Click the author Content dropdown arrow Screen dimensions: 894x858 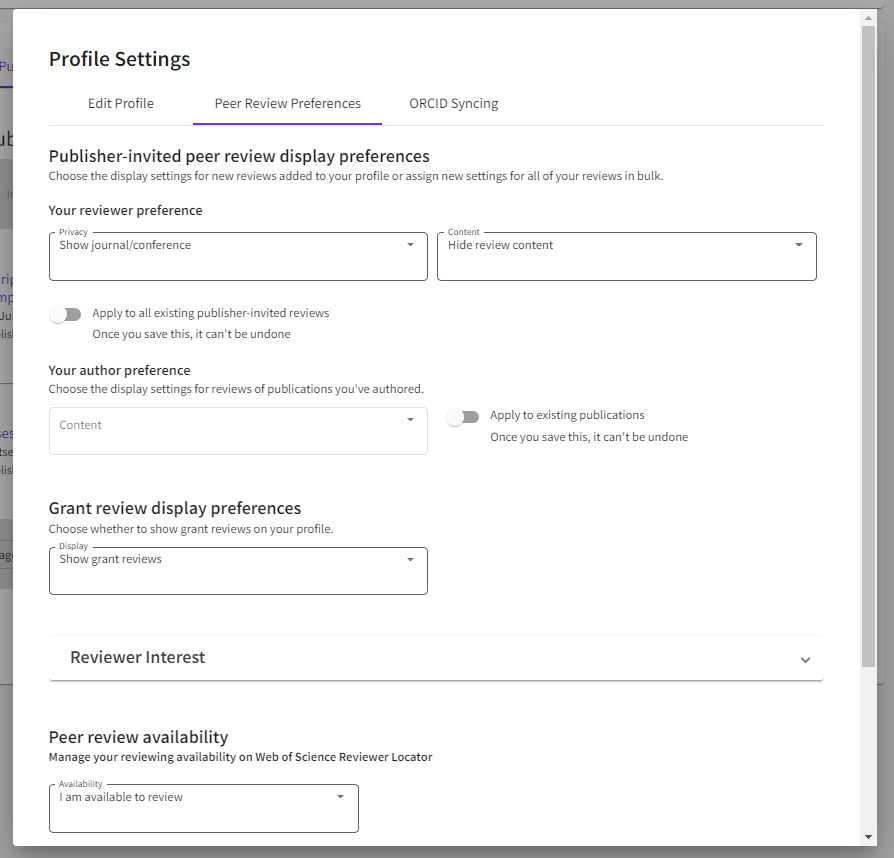(x=410, y=420)
